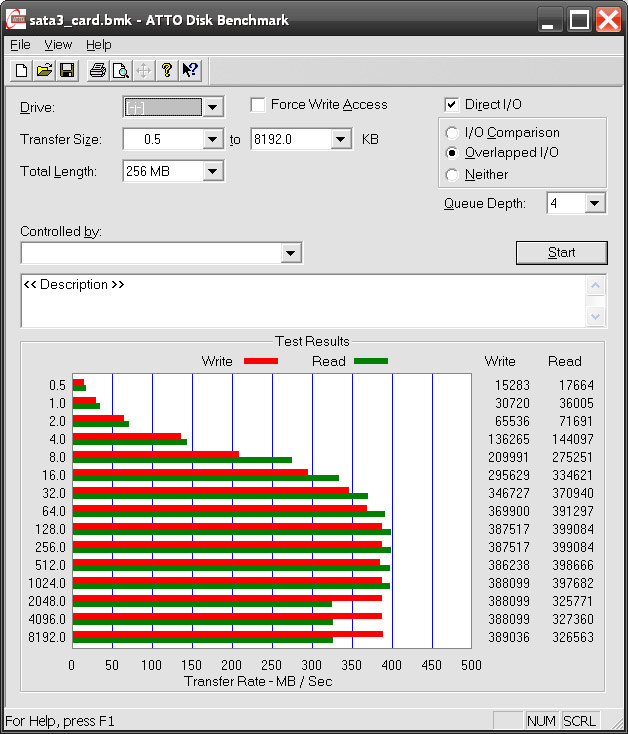This screenshot has width=628, height=734.
Task: Expand the 8192.0 transfer size dropdown
Action: [340, 139]
